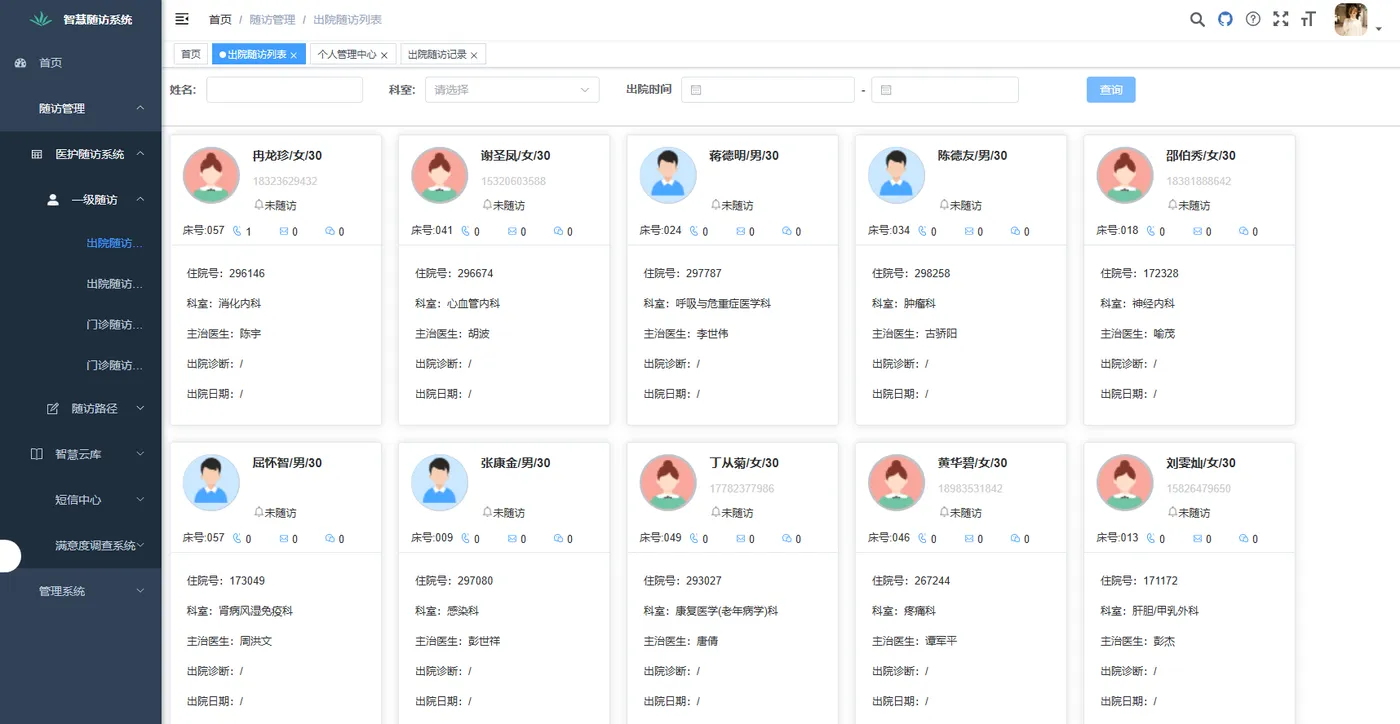Click the phone icon on 邵伯秀's card
The height and width of the screenshot is (724, 1400).
pos(1152,231)
